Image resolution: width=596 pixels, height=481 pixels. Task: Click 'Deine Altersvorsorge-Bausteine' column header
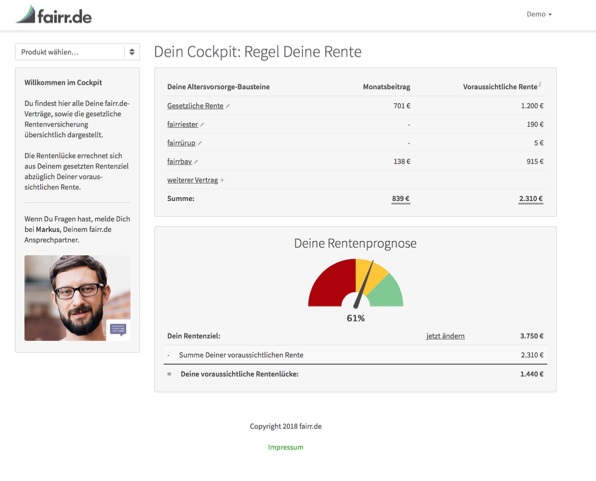click(219, 87)
